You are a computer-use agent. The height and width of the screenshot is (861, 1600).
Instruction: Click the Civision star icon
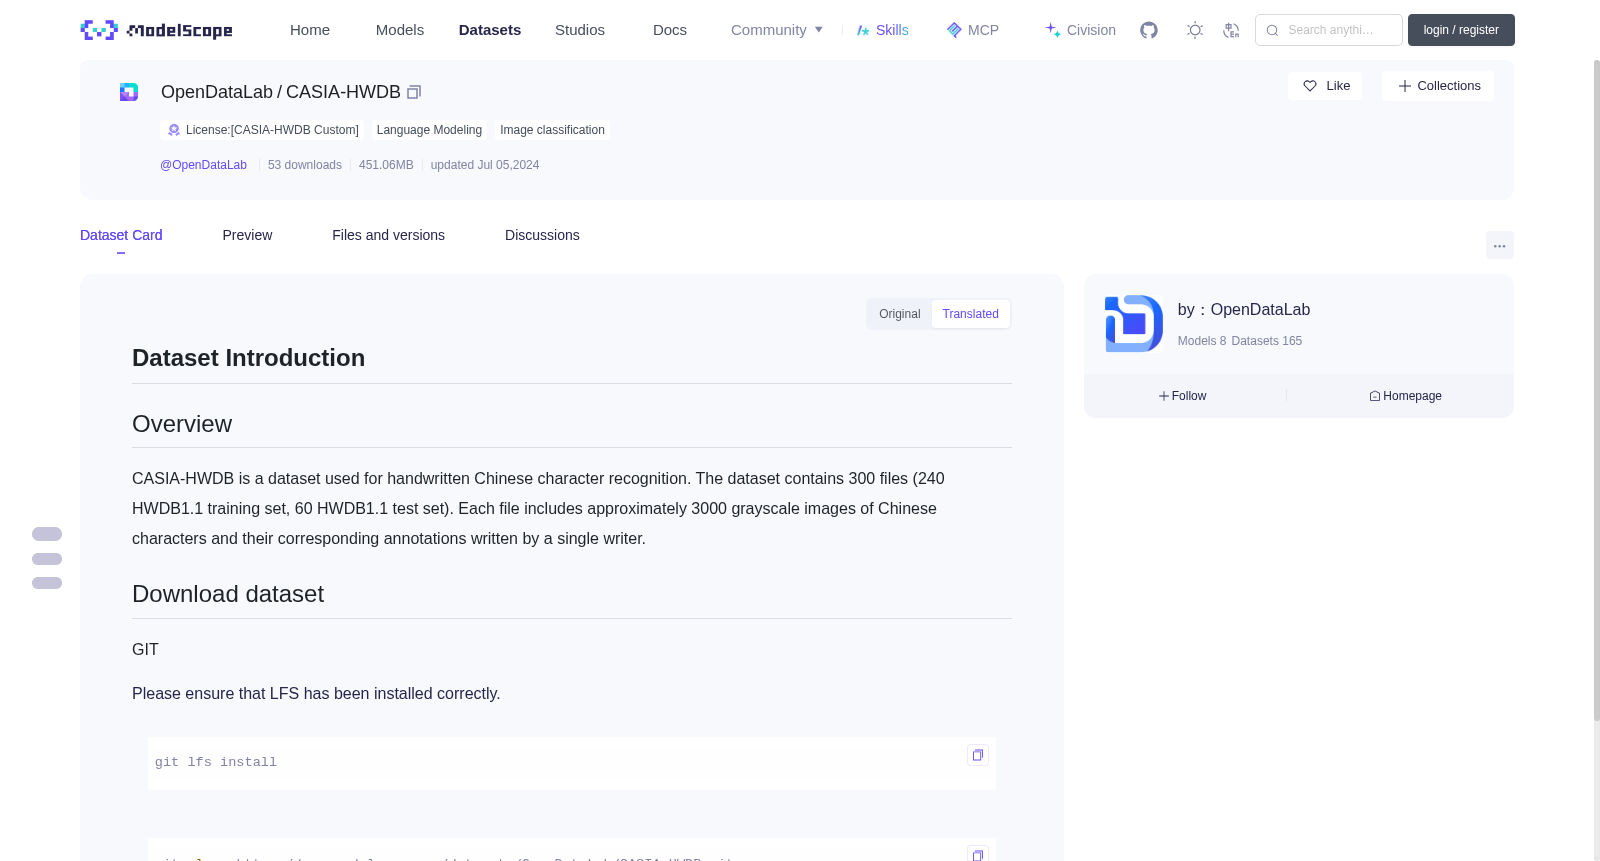(1053, 30)
